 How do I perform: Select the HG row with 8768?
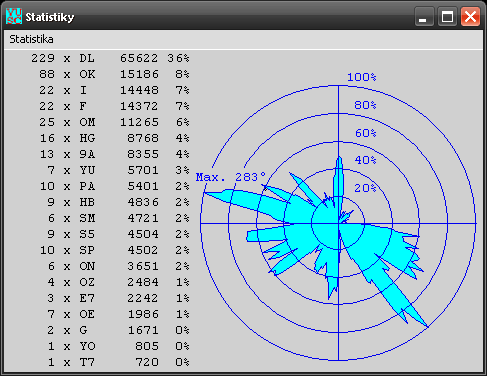point(114,138)
